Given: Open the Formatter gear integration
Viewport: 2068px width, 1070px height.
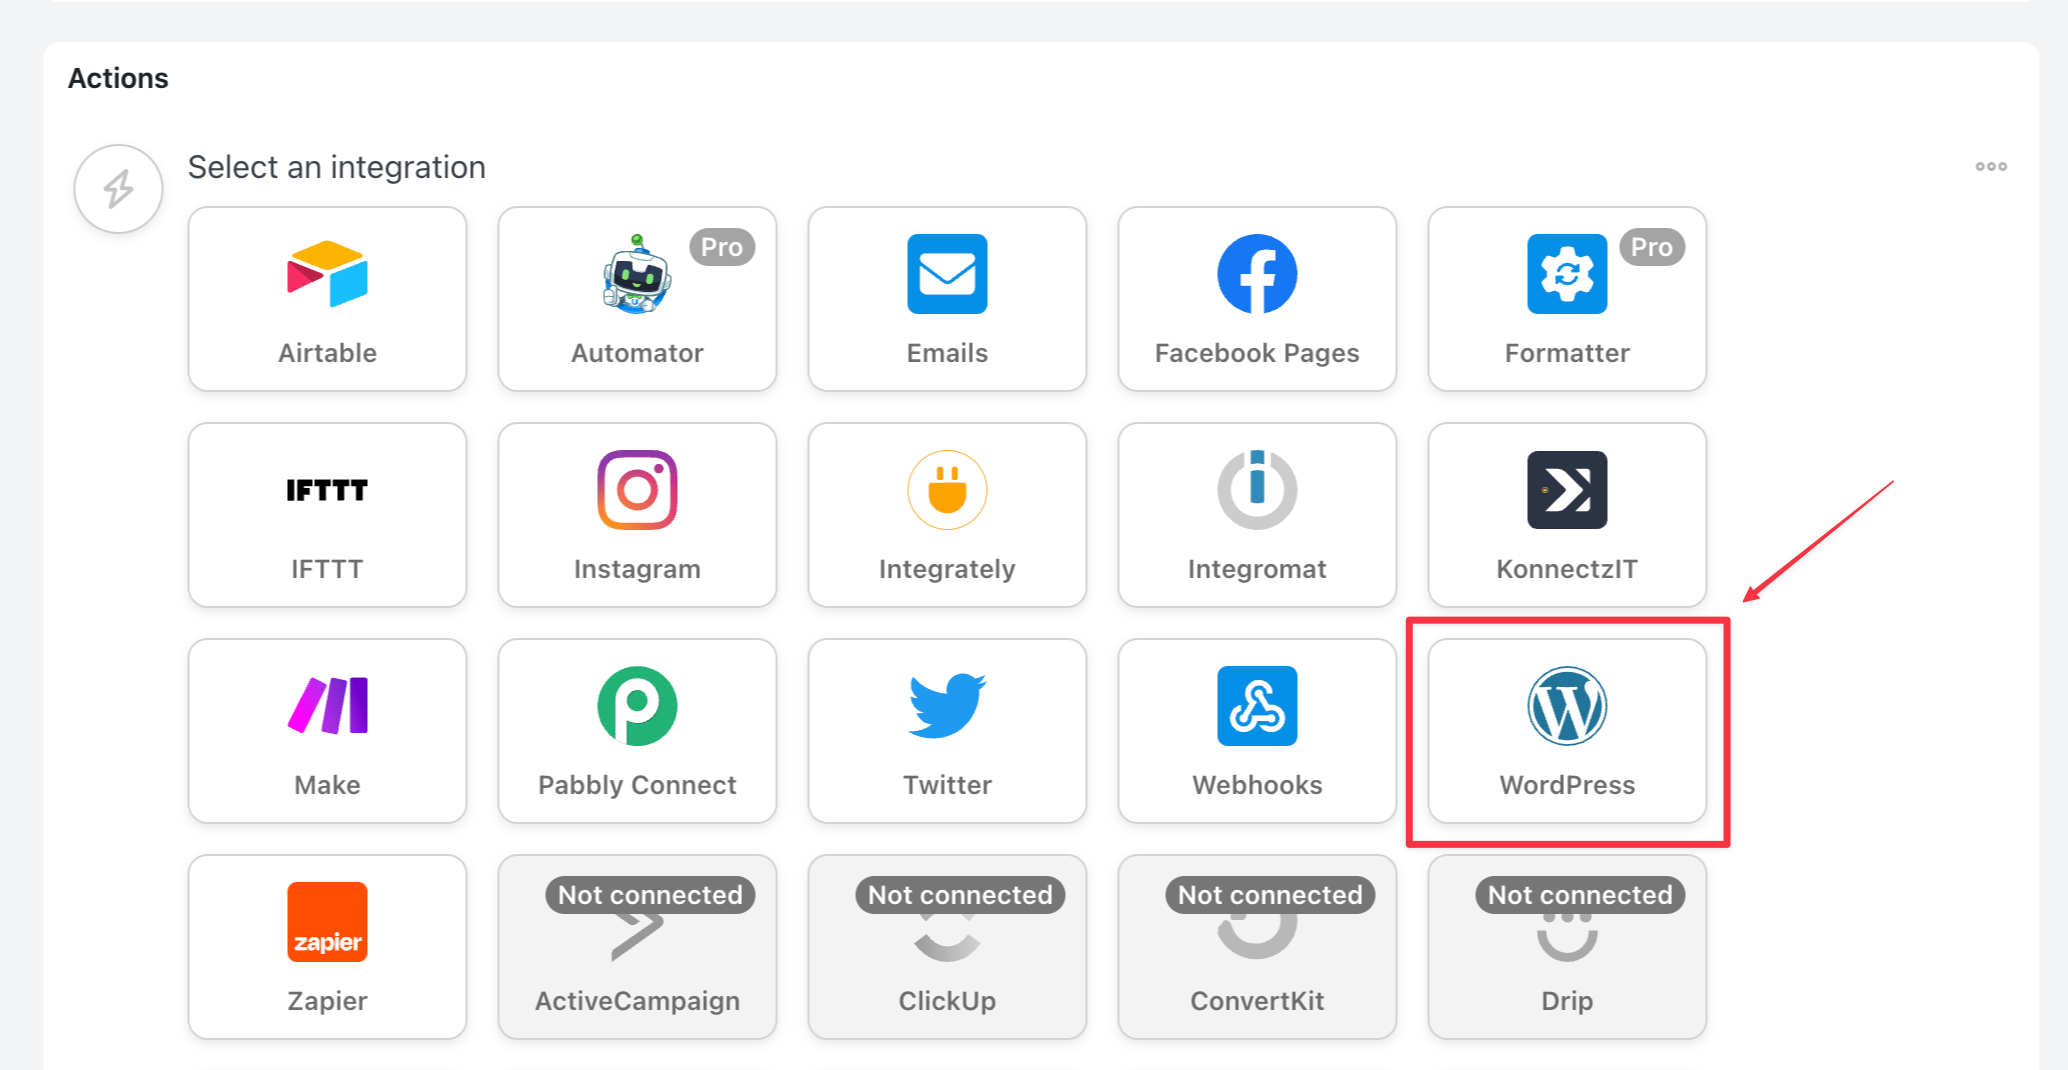Looking at the screenshot, I should point(1567,299).
